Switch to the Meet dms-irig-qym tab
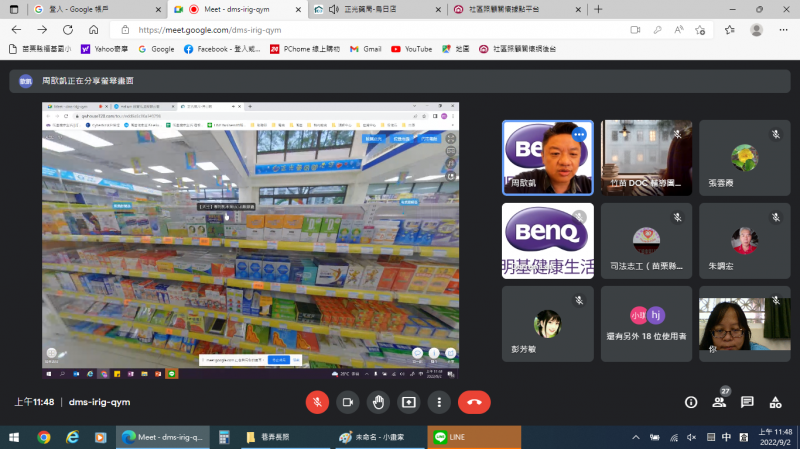Viewport: 800px width, 449px height. pos(237,9)
